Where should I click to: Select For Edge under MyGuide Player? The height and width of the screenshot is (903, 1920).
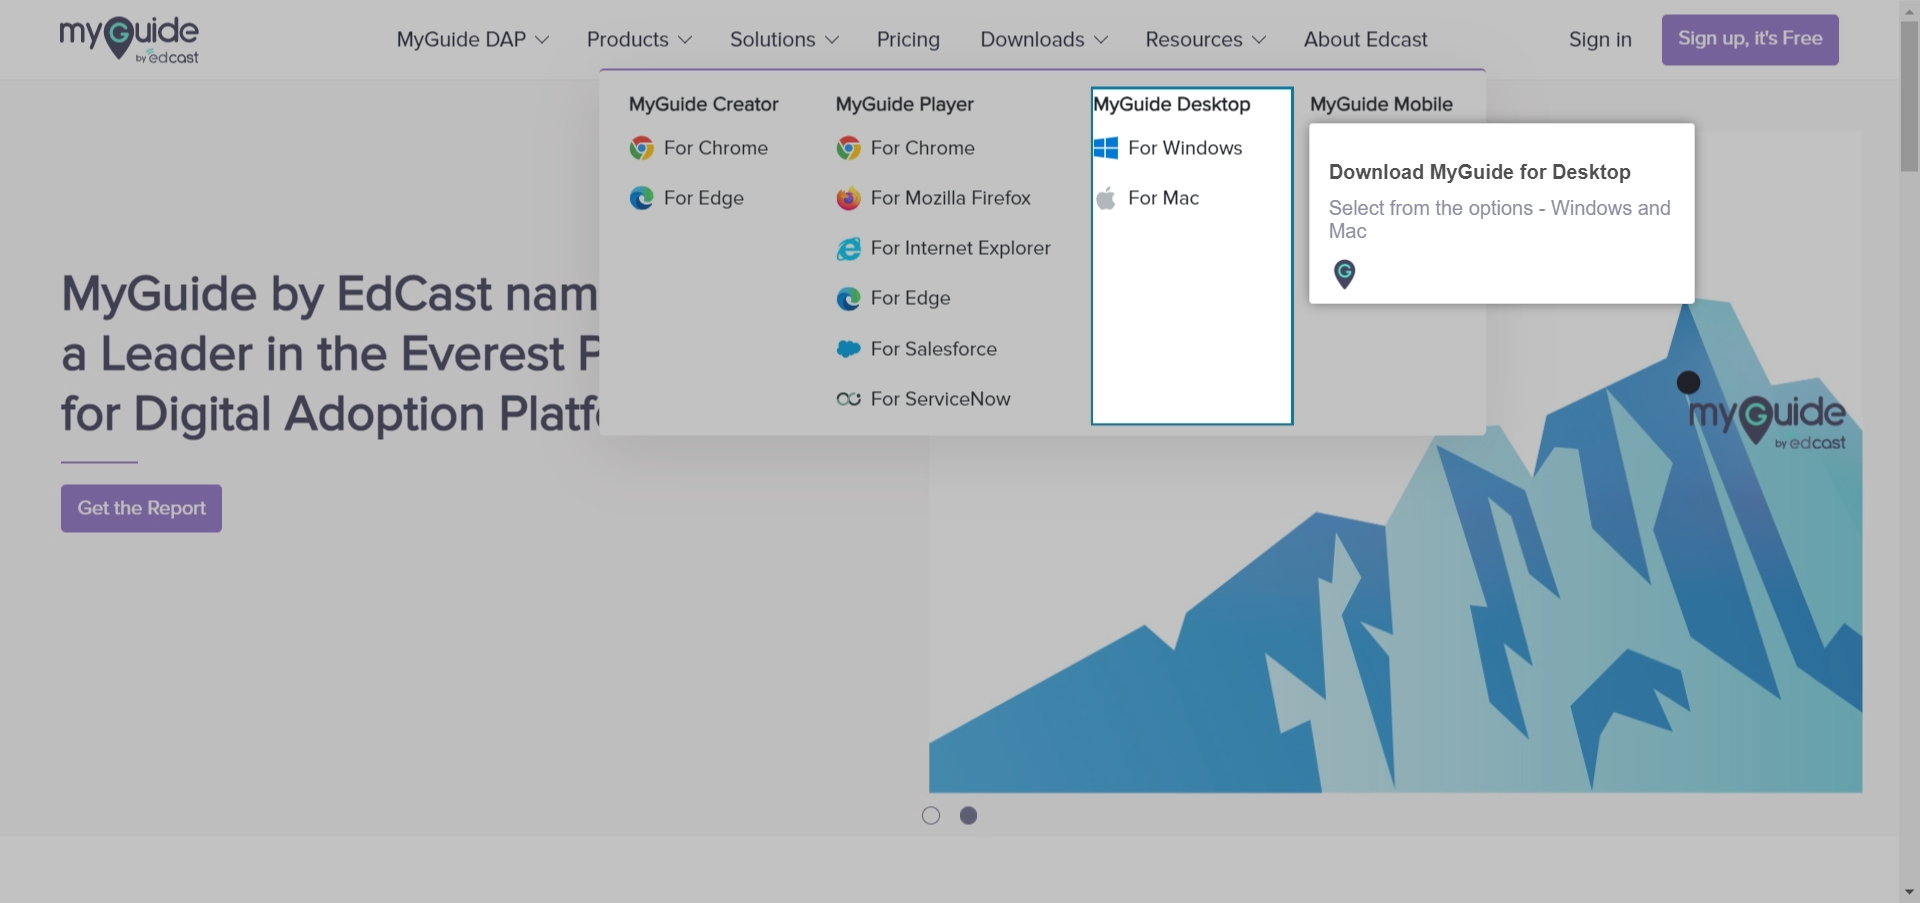tap(911, 298)
